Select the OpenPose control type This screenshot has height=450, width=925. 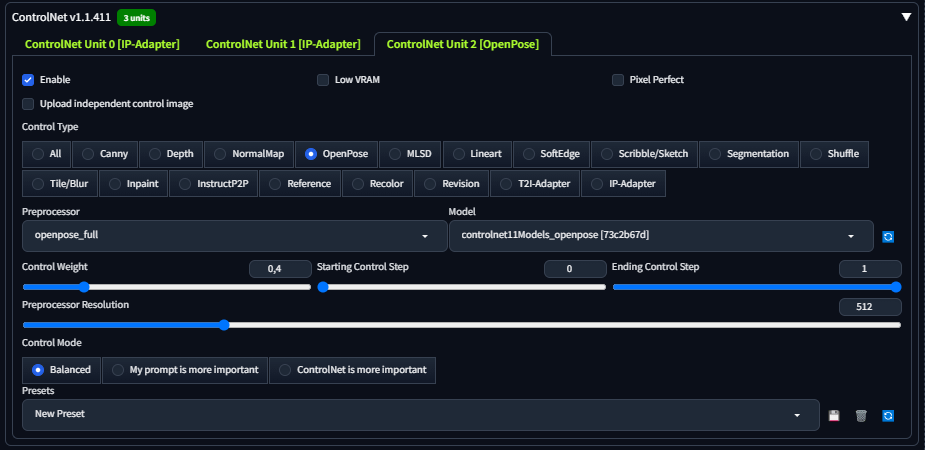pos(336,154)
